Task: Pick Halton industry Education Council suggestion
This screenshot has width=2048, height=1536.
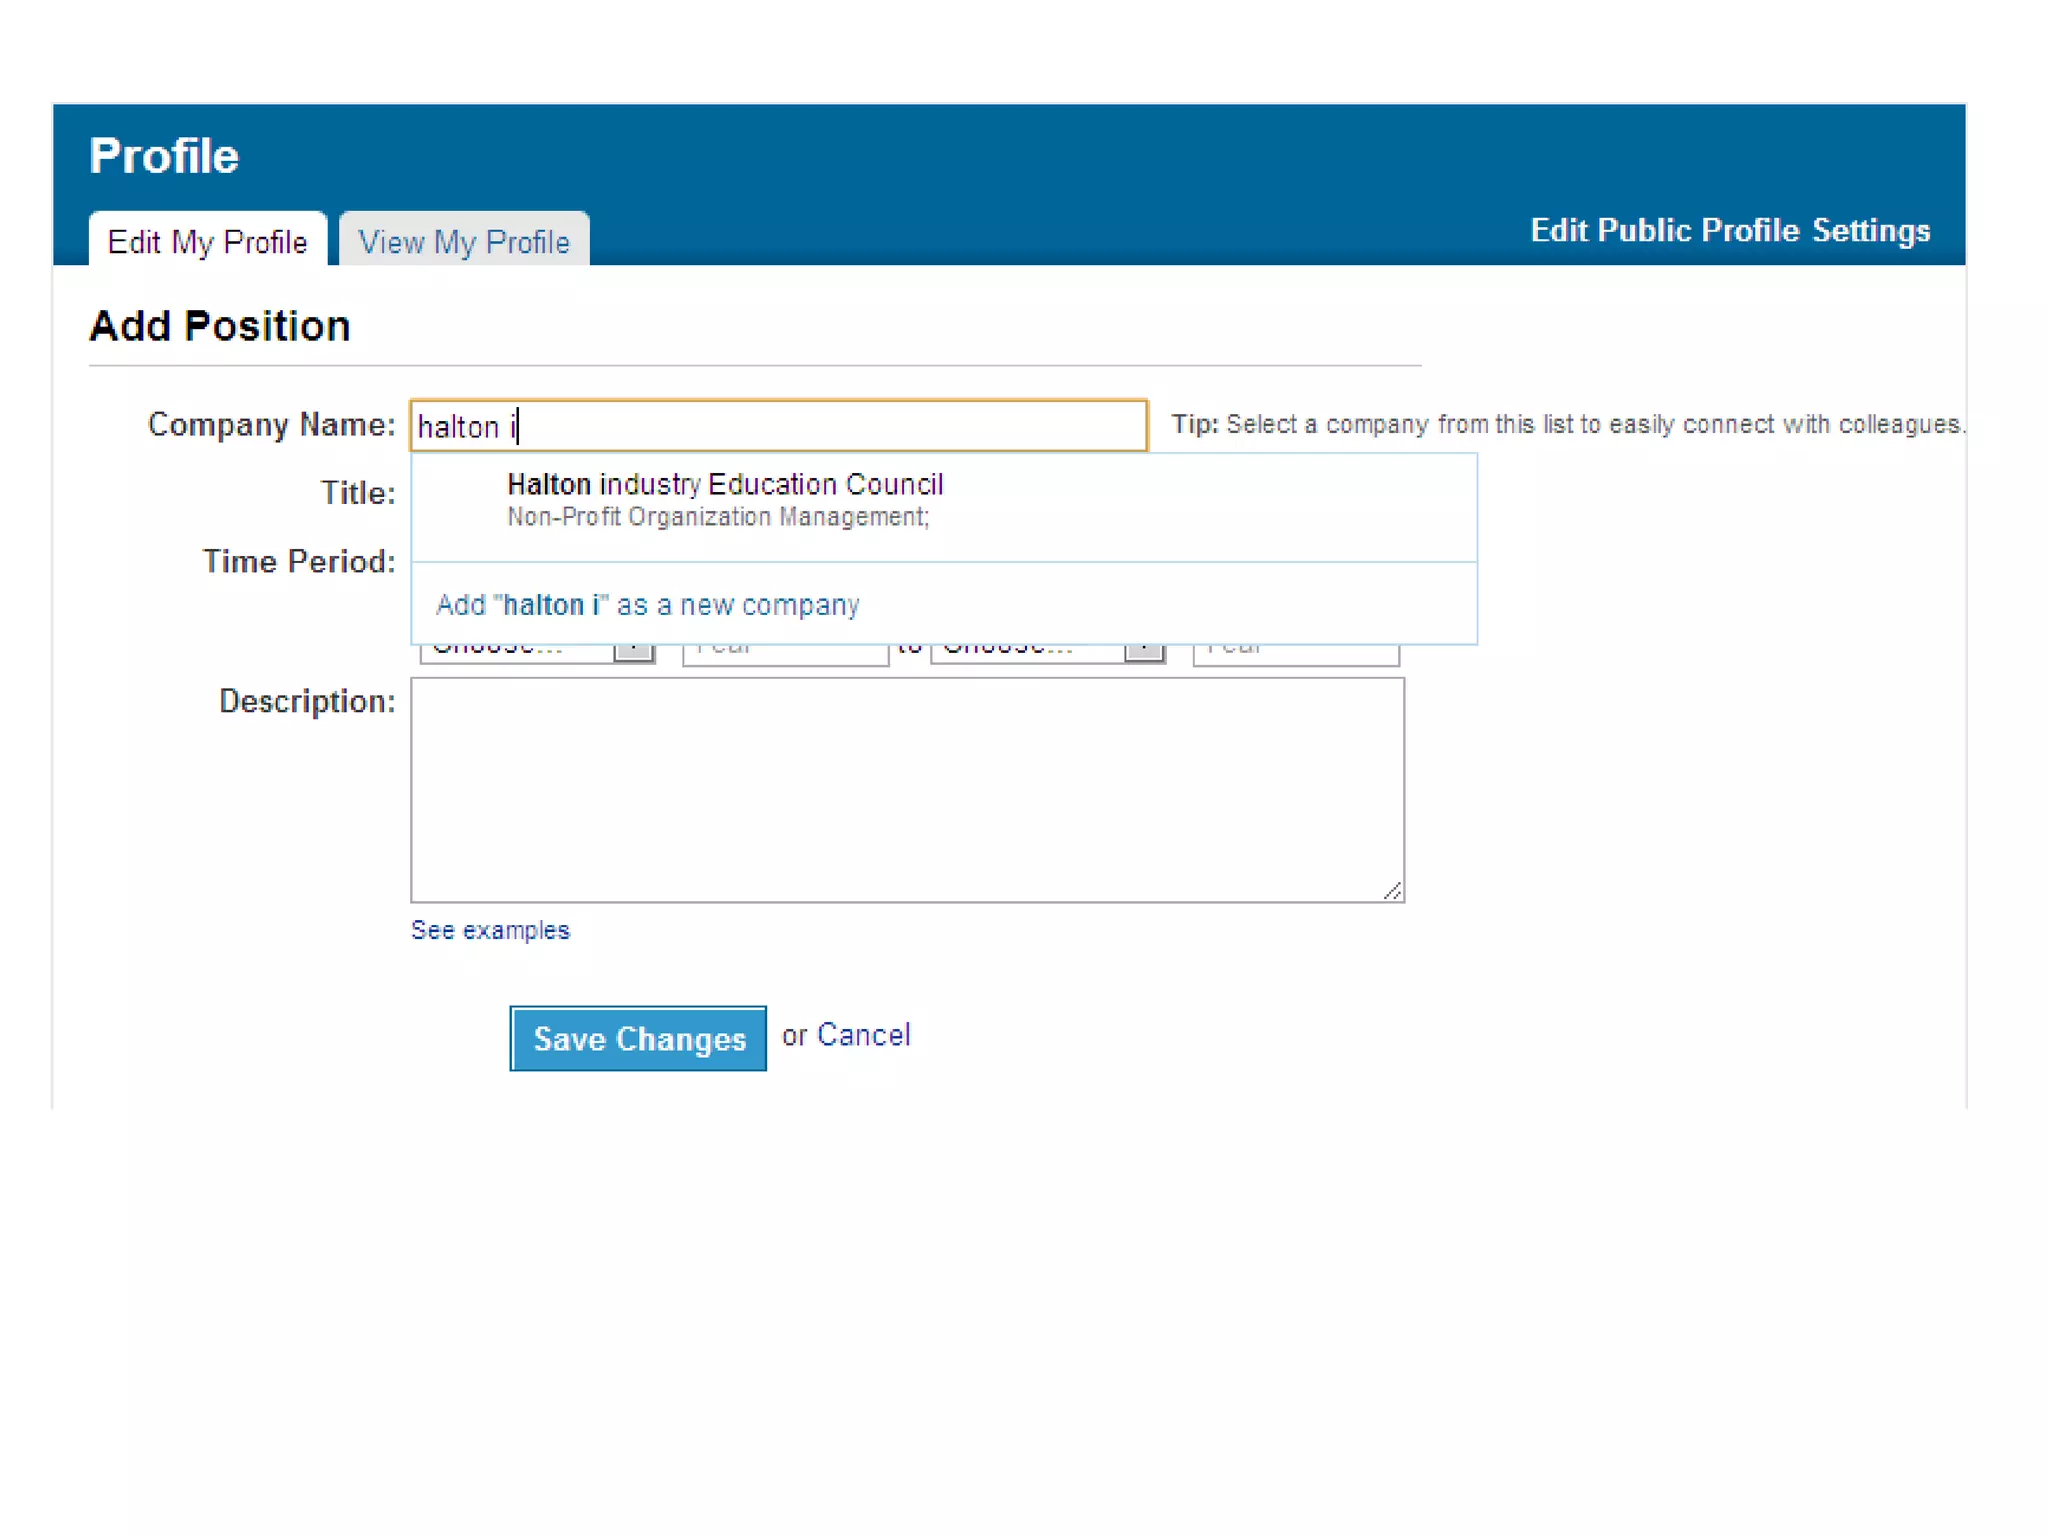Action: (725, 485)
